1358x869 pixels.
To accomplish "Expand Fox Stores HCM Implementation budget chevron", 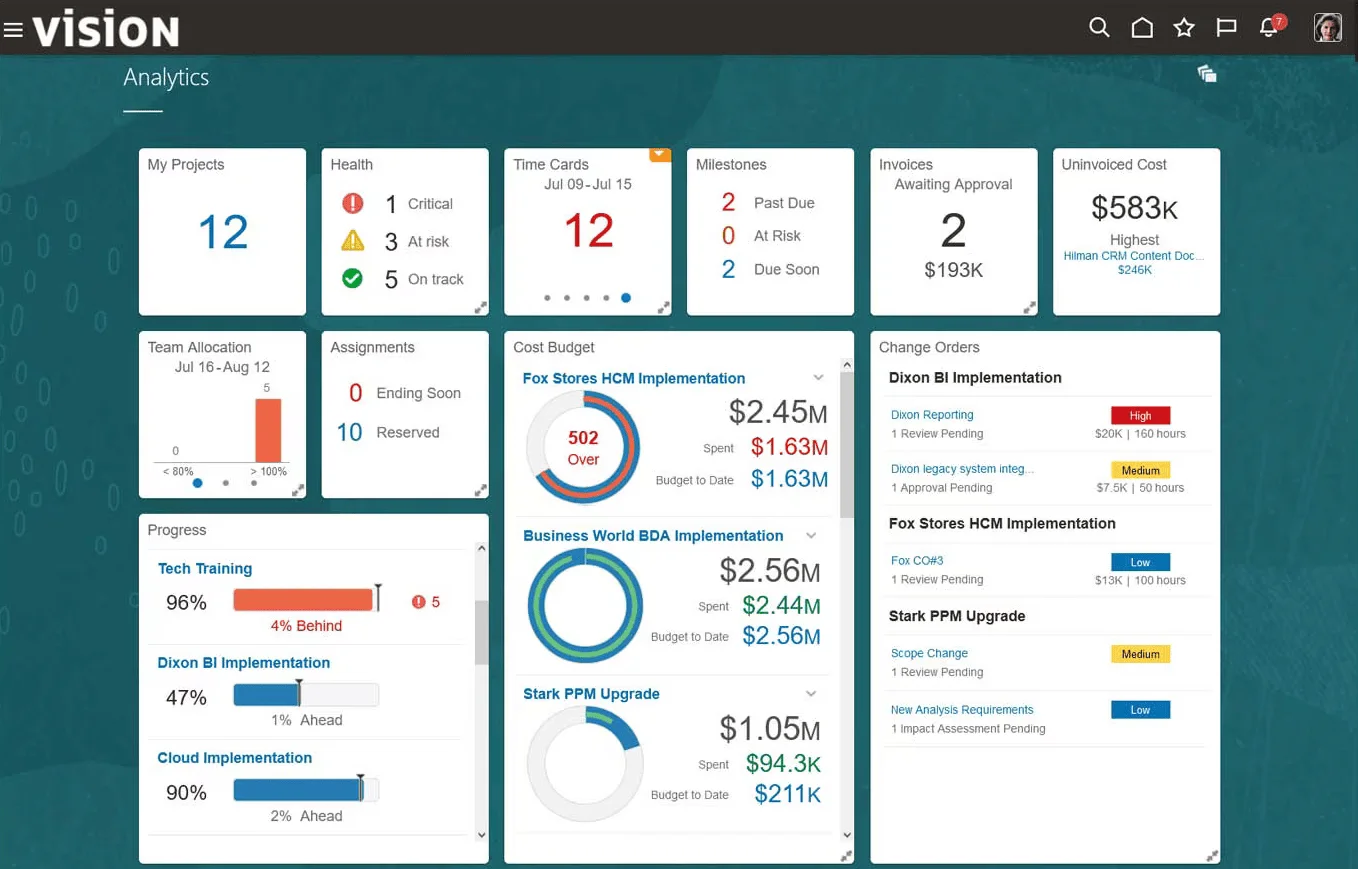I will [818, 378].
